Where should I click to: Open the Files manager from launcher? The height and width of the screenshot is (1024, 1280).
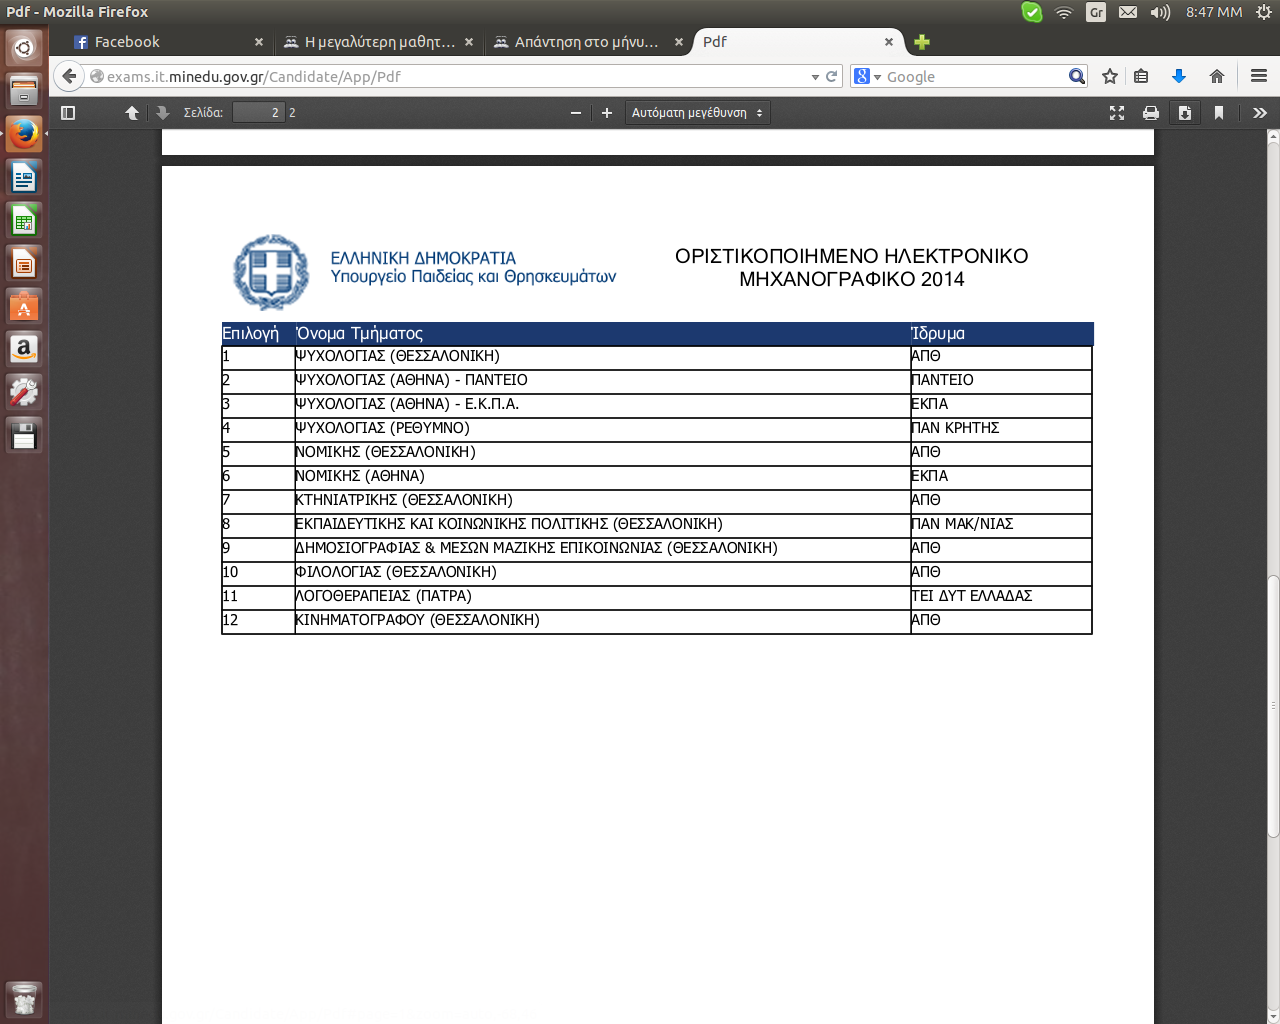[24, 91]
